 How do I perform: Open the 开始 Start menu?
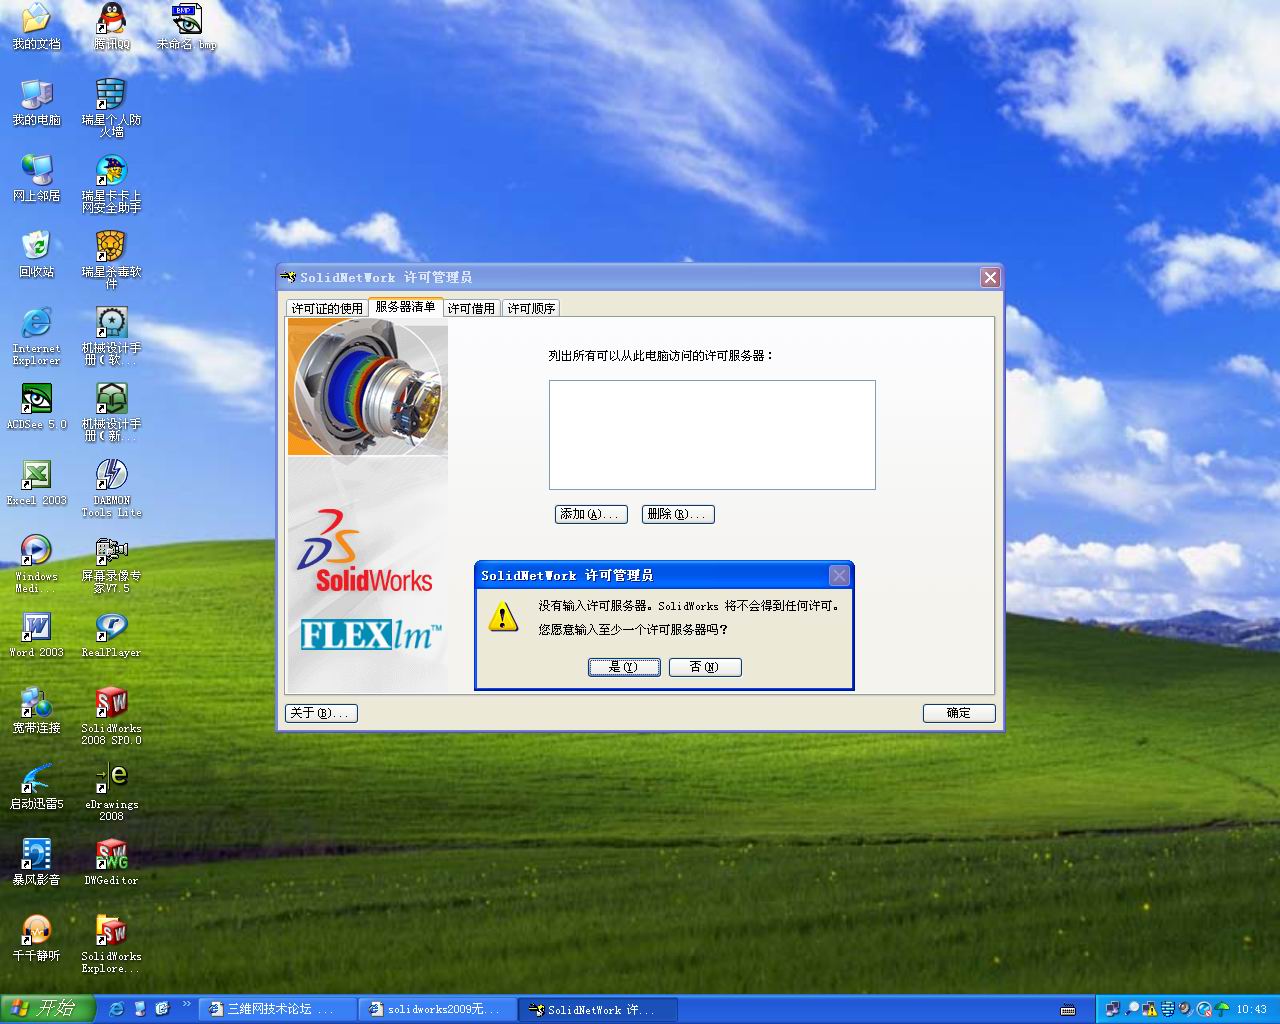(x=47, y=1009)
